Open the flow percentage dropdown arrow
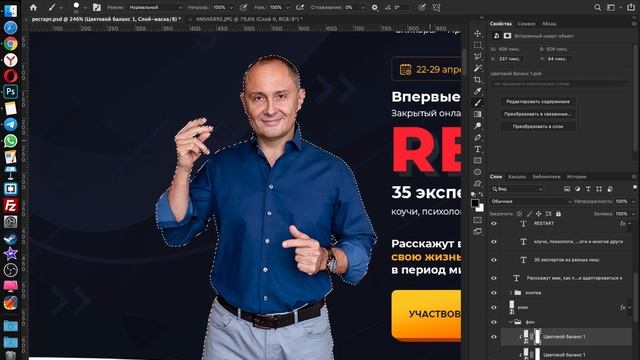Viewport: 640px width, 360px height. pos(287,7)
